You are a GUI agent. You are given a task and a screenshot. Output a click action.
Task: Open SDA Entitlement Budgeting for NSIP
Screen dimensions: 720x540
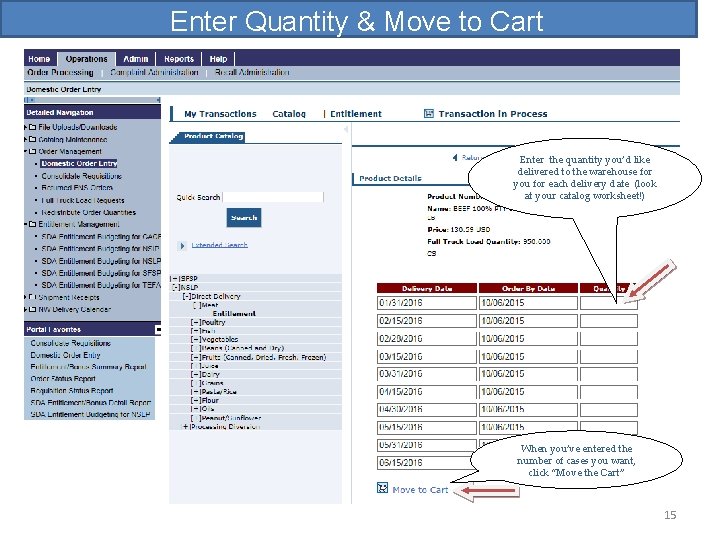(x=101, y=248)
